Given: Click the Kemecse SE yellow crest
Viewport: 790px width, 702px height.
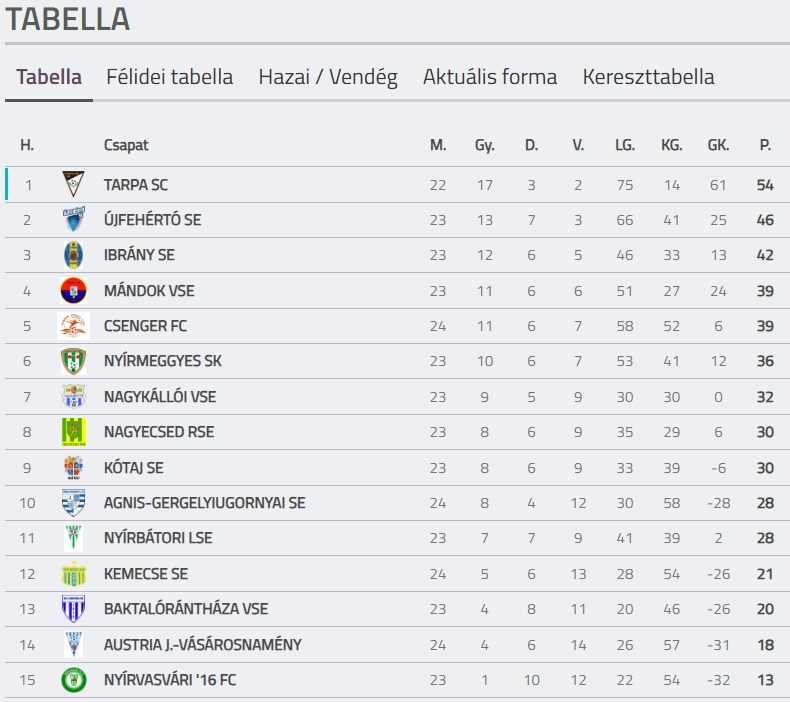Looking at the screenshot, I should [74, 573].
